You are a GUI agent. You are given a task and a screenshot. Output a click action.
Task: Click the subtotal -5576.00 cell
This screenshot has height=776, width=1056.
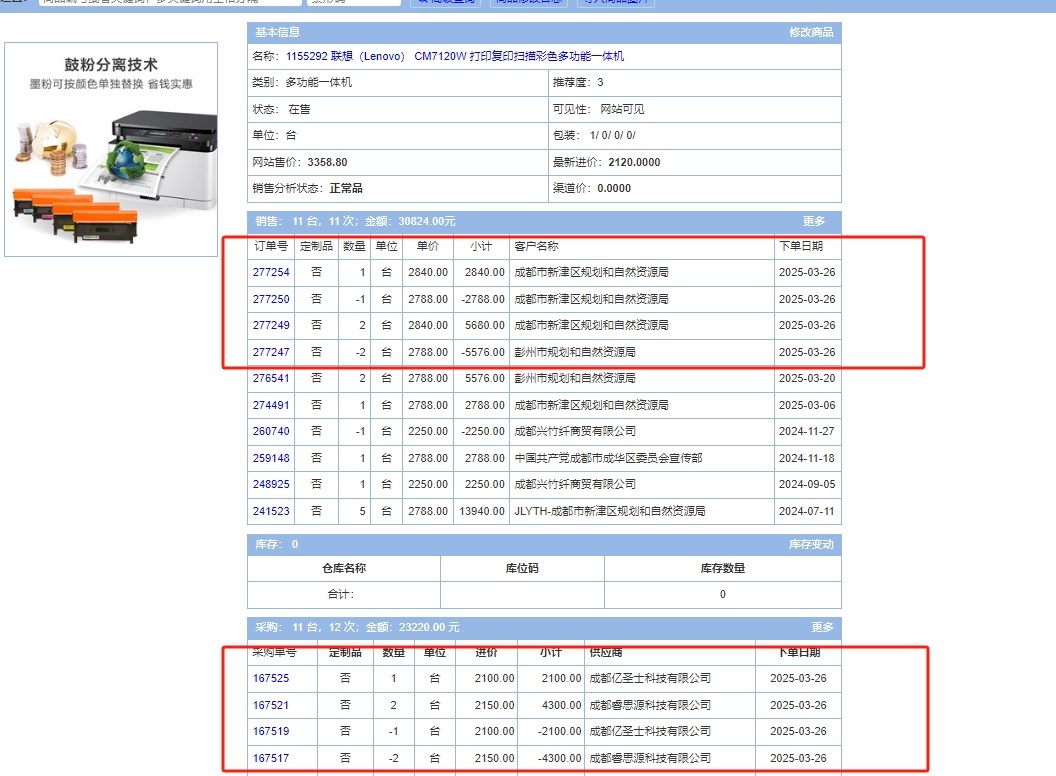(x=483, y=352)
